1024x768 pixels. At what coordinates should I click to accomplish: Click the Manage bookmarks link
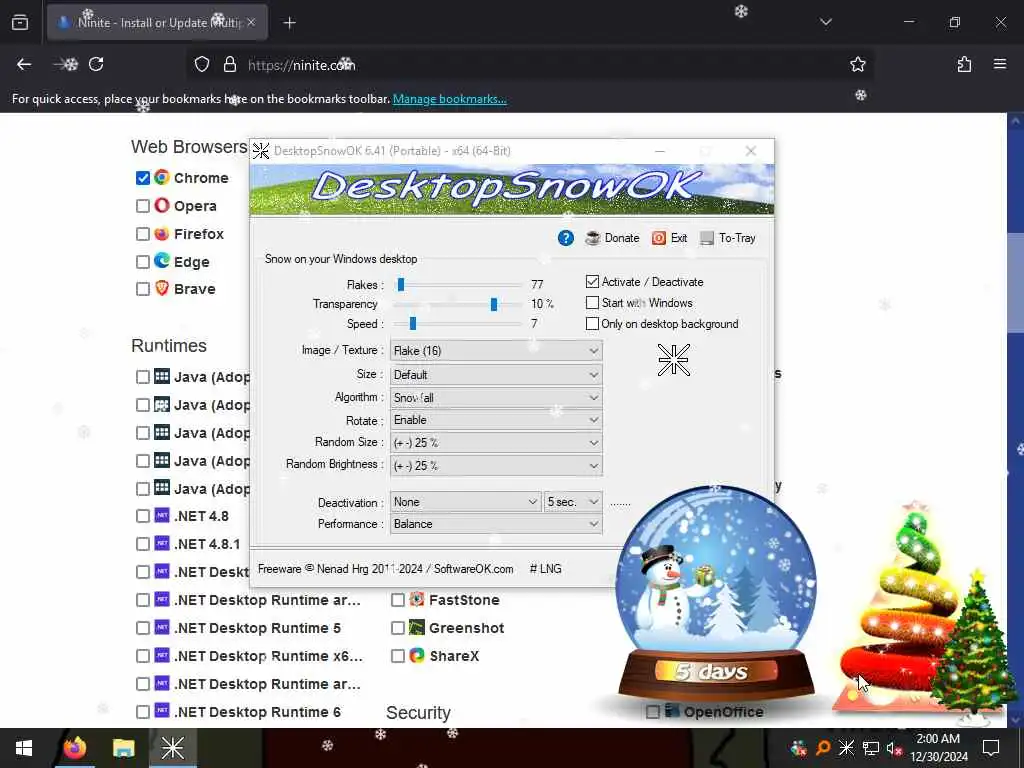449,99
